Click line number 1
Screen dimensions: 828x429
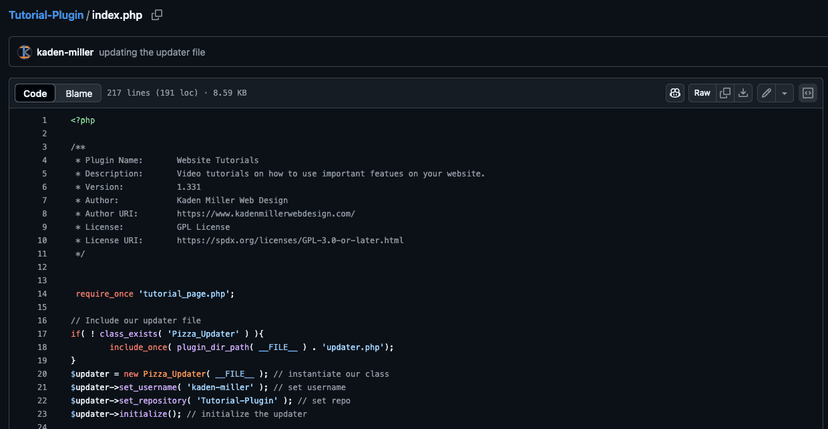point(44,120)
